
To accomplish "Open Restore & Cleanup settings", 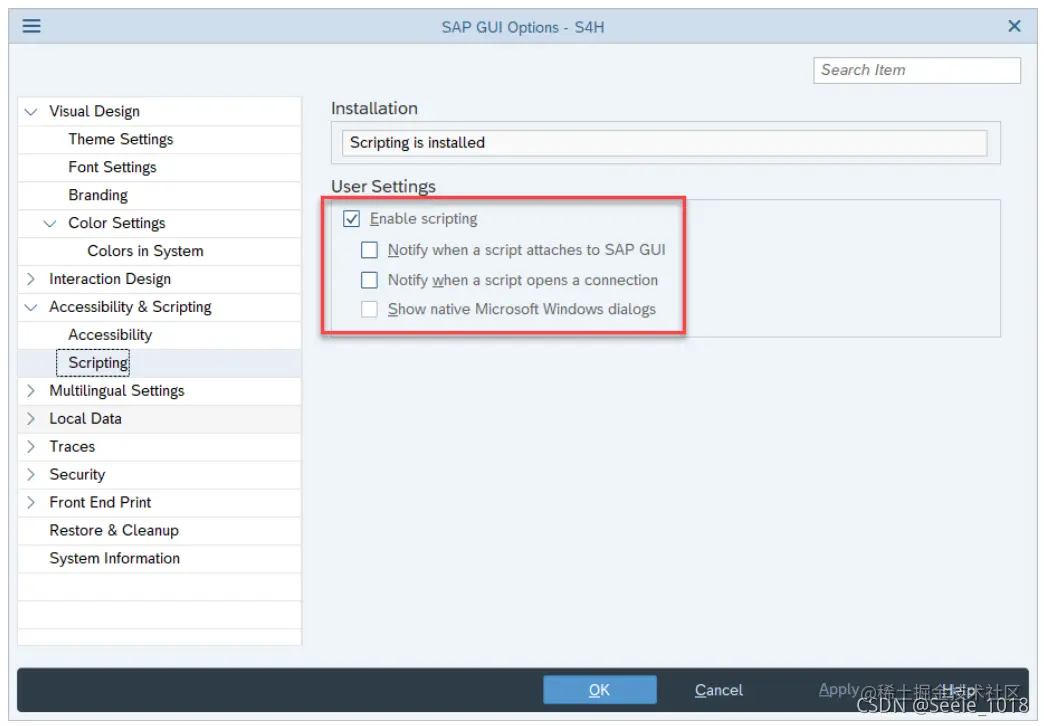I will coord(114,531).
